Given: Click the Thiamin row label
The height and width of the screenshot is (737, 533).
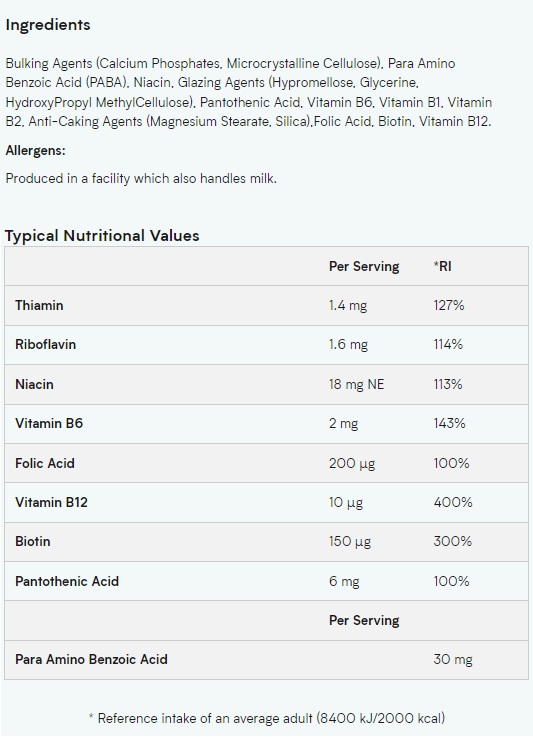Looking at the screenshot, I should [39, 306].
